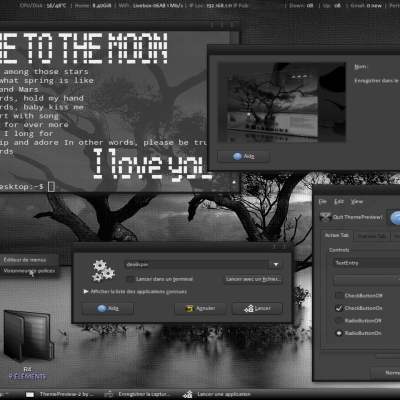Click the 9 ÉLÉMENTS label under R4
Image resolution: width=400 pixels, height=400 pixels.
coord(28,377)
